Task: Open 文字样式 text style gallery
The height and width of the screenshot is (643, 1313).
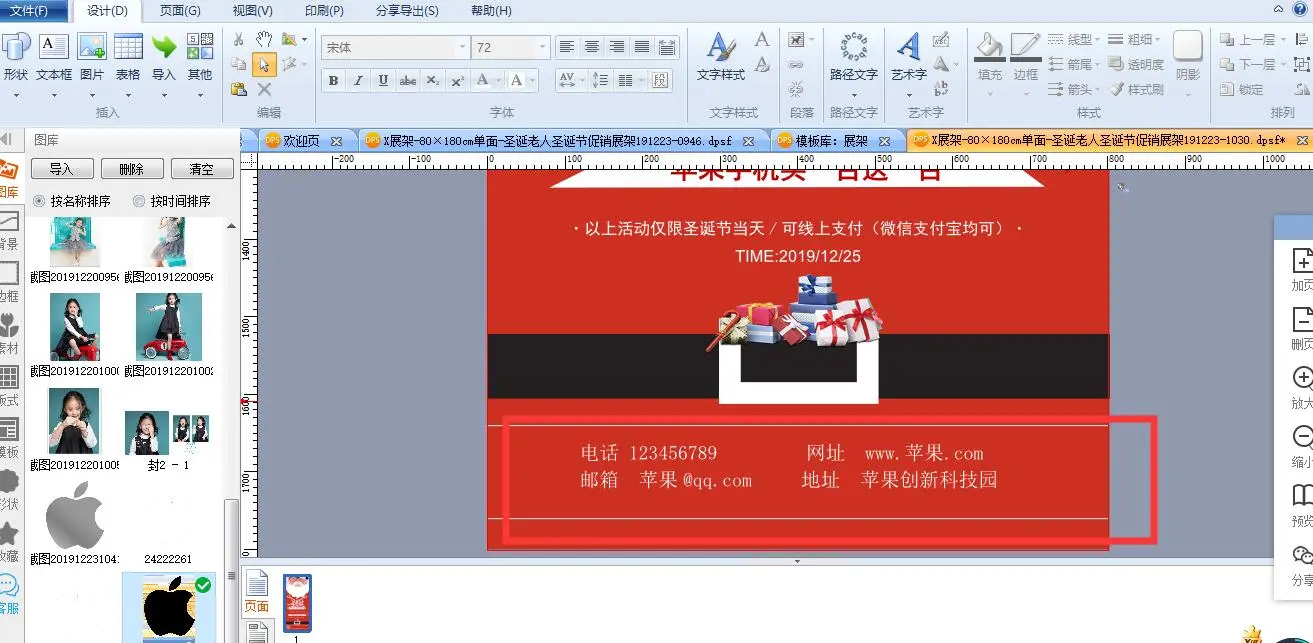Action: click(721, 57)
